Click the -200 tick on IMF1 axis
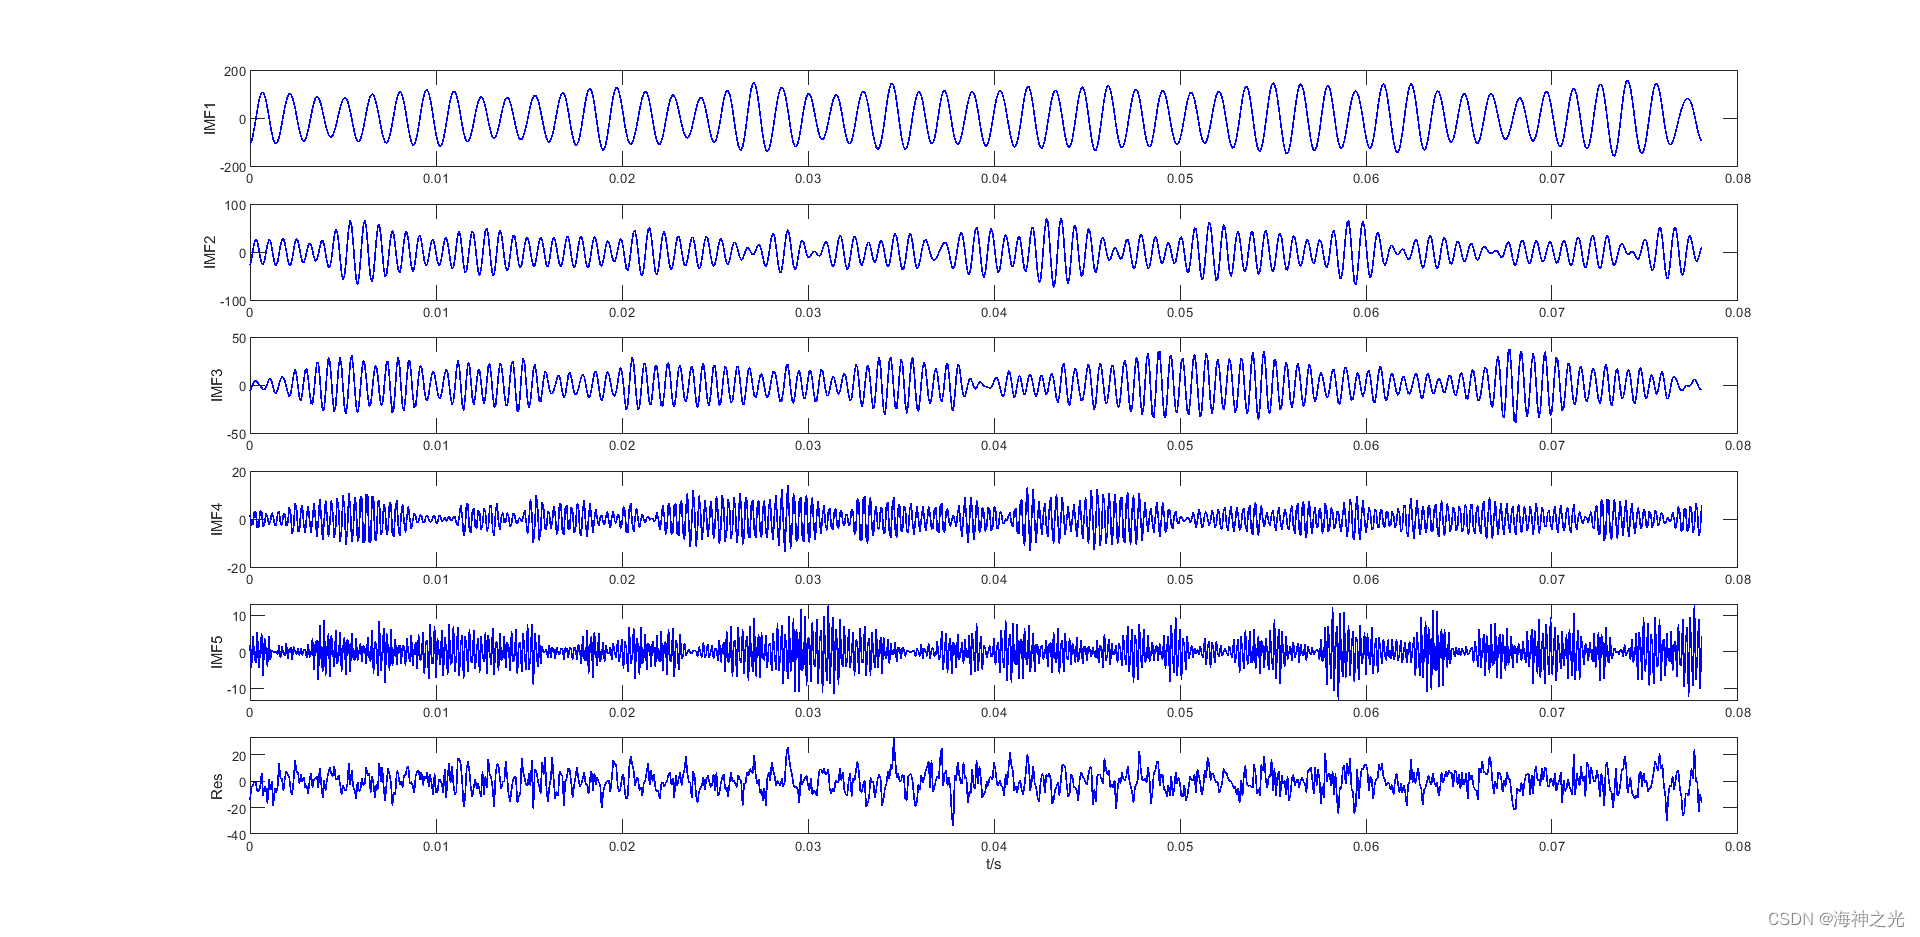1920x937 pixels. (x=233, y=167)
